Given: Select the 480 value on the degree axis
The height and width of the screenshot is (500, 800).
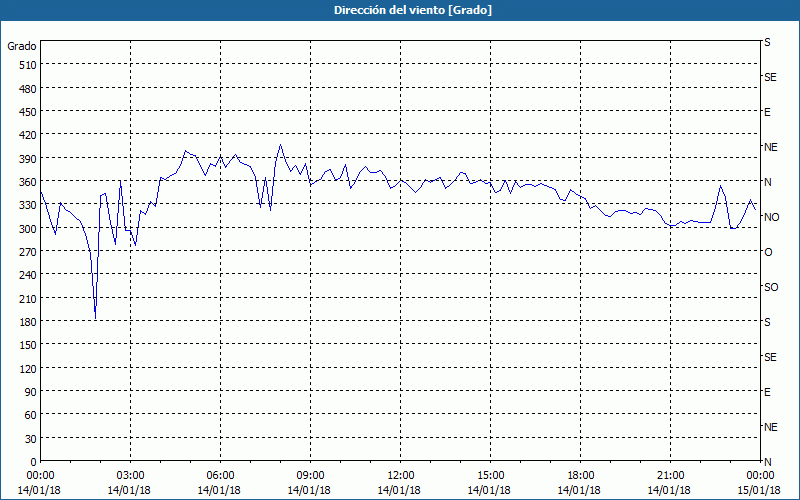Looking at the screenshot, I should (x=28, y=89).
